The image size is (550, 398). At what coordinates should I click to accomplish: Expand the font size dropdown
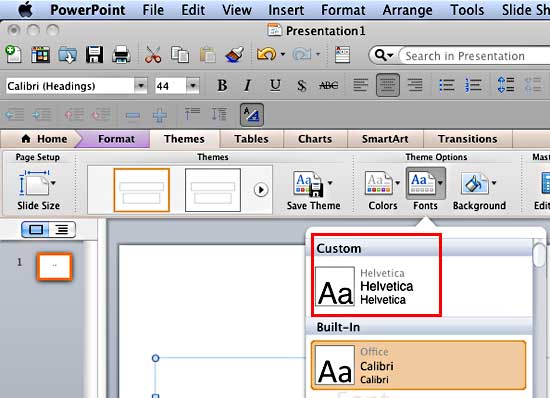click(x=193, y=86)
